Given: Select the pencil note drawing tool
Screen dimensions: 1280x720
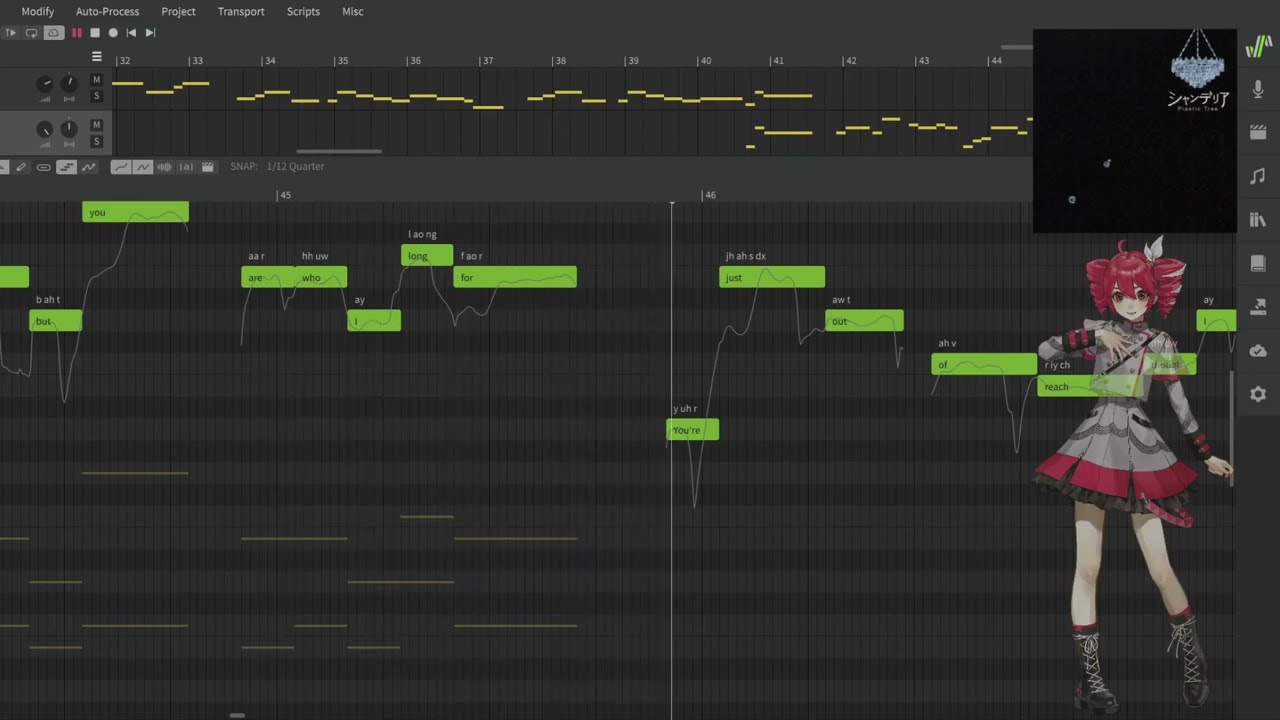Looking at the screenshot, I should click(x=21, y=167).
